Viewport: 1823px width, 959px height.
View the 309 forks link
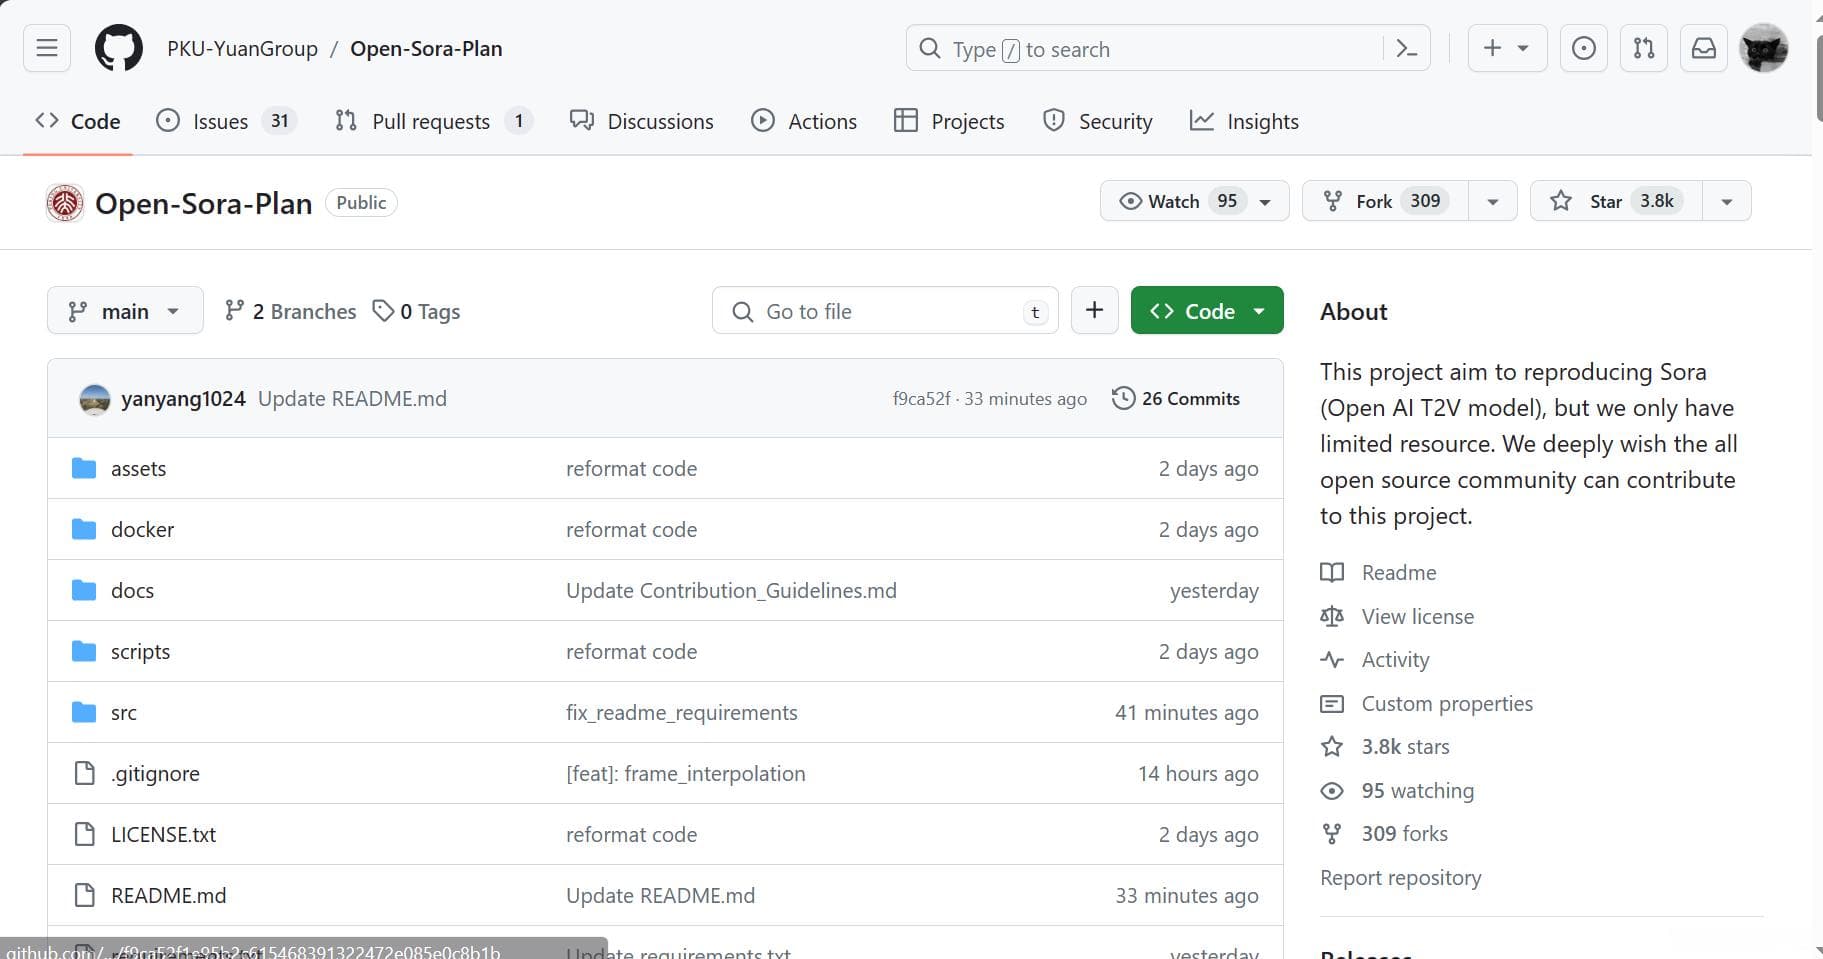tap(1404, 833)
